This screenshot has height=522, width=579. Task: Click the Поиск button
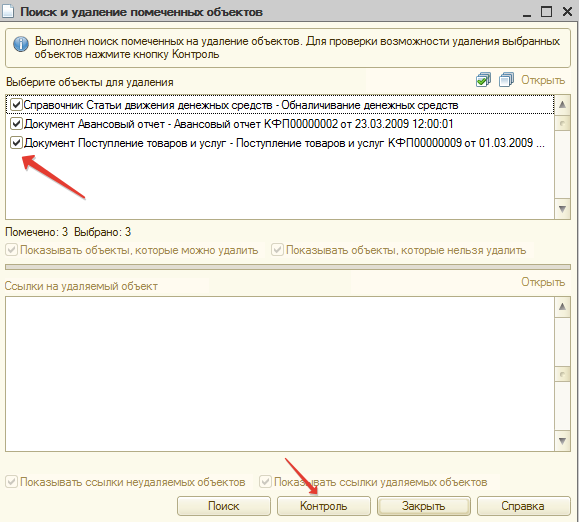pos(224,506)
